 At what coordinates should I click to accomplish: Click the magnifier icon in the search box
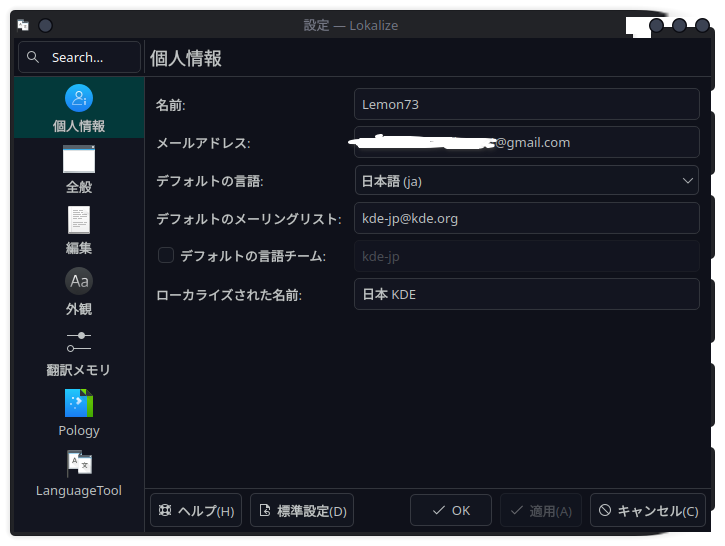tap(33, 57)
